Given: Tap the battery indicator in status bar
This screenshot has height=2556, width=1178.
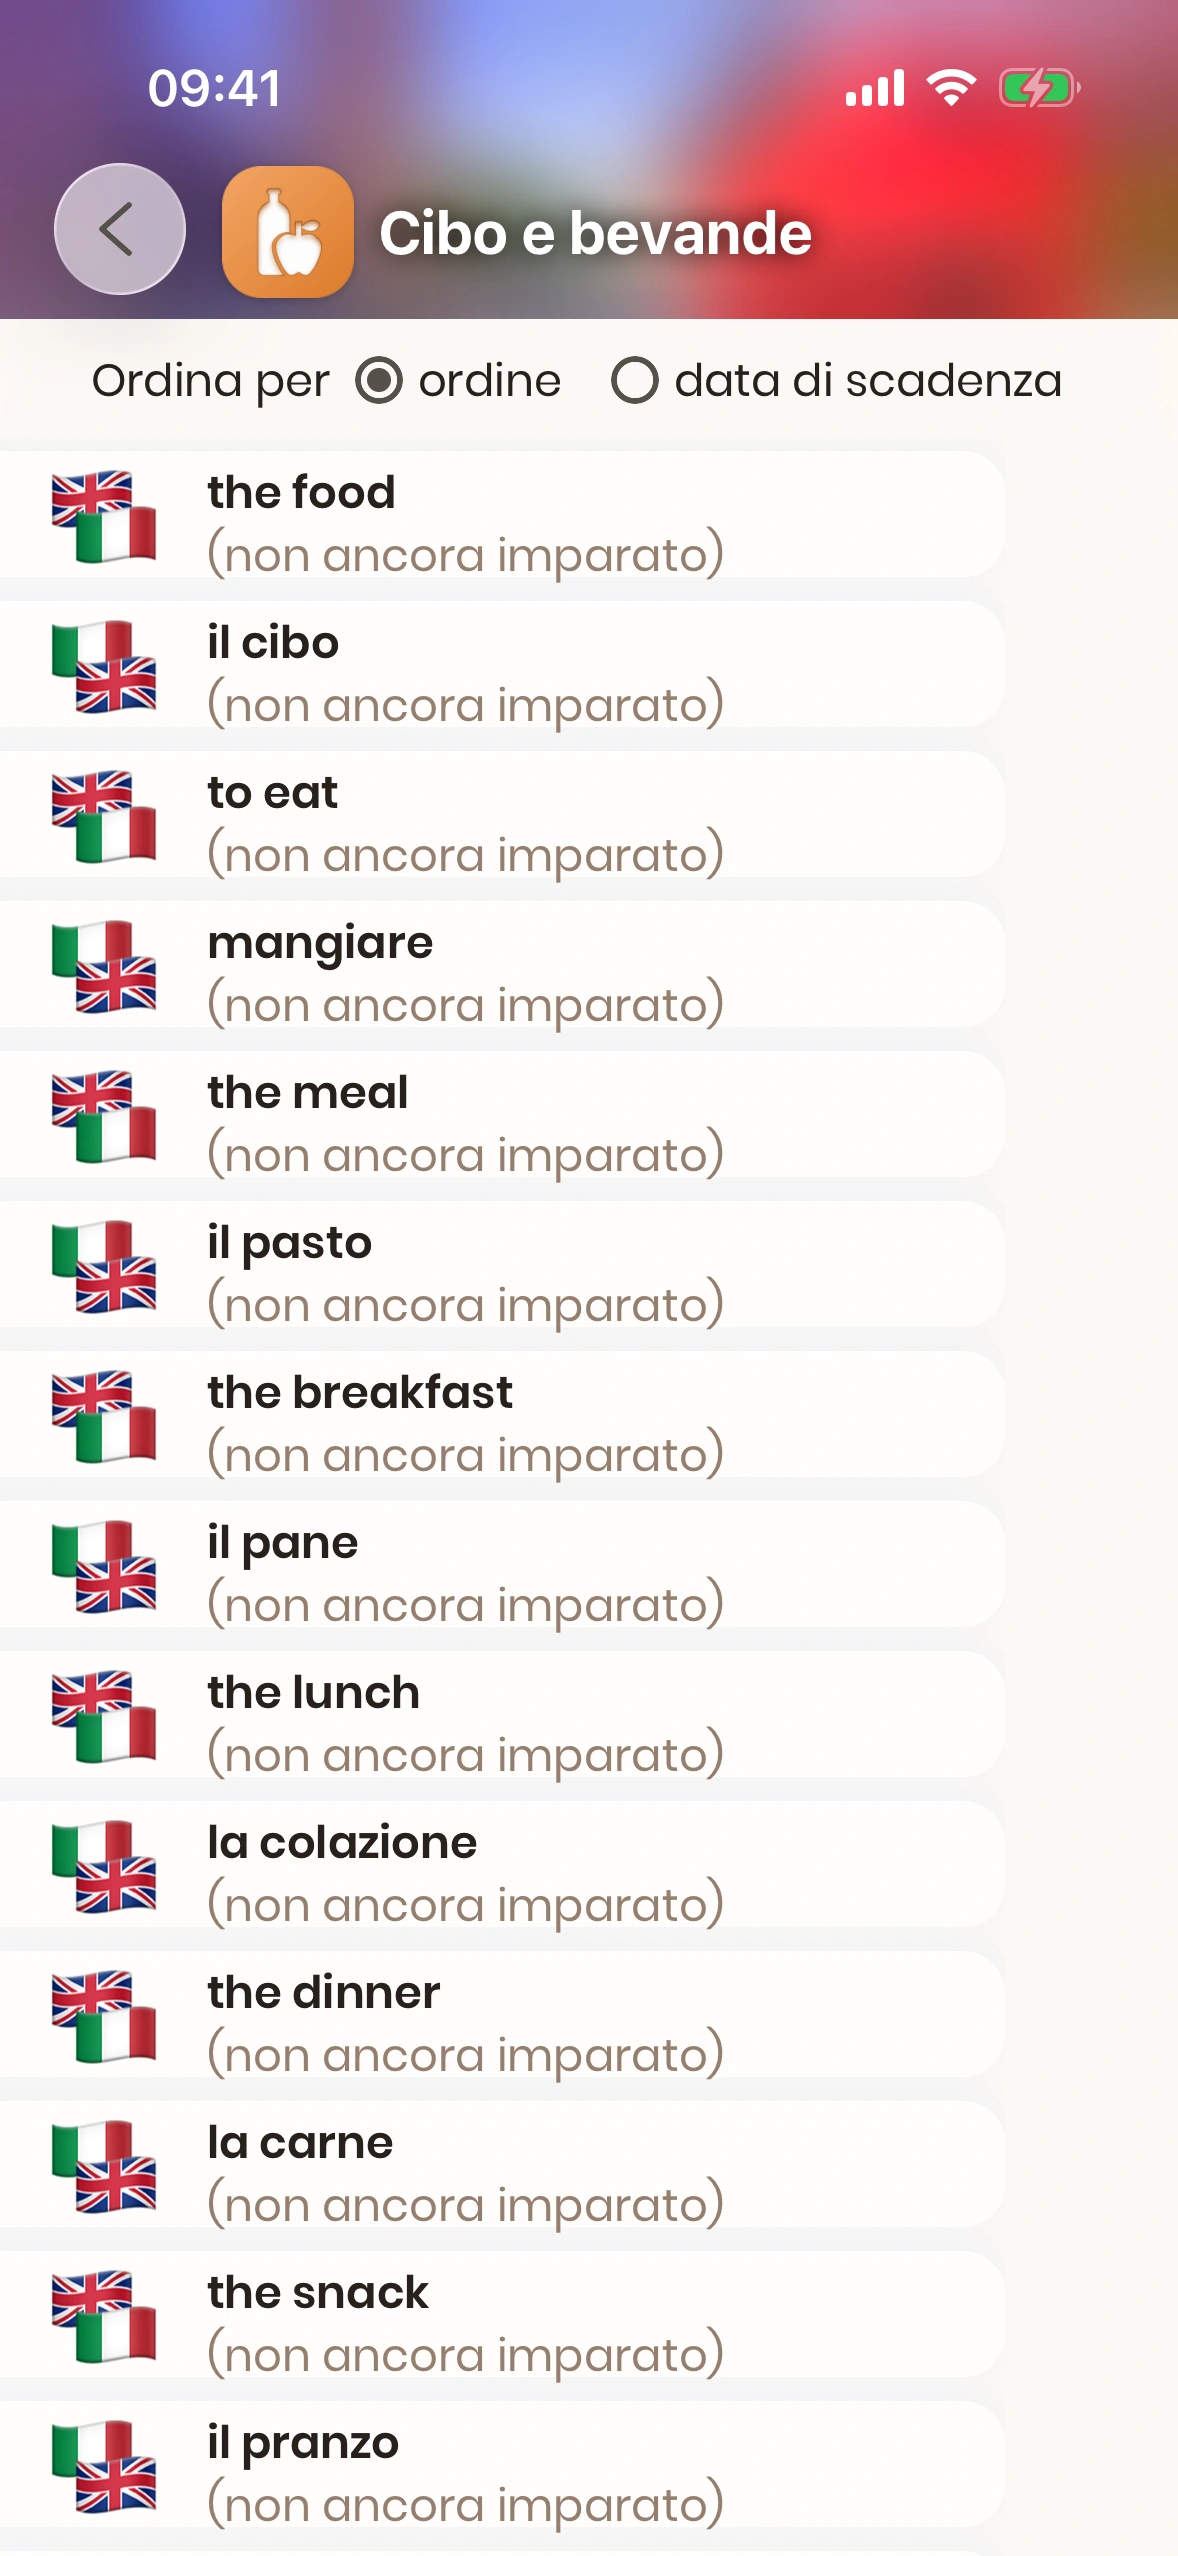Looking at the screenshot, I should tap(1039, 88).
